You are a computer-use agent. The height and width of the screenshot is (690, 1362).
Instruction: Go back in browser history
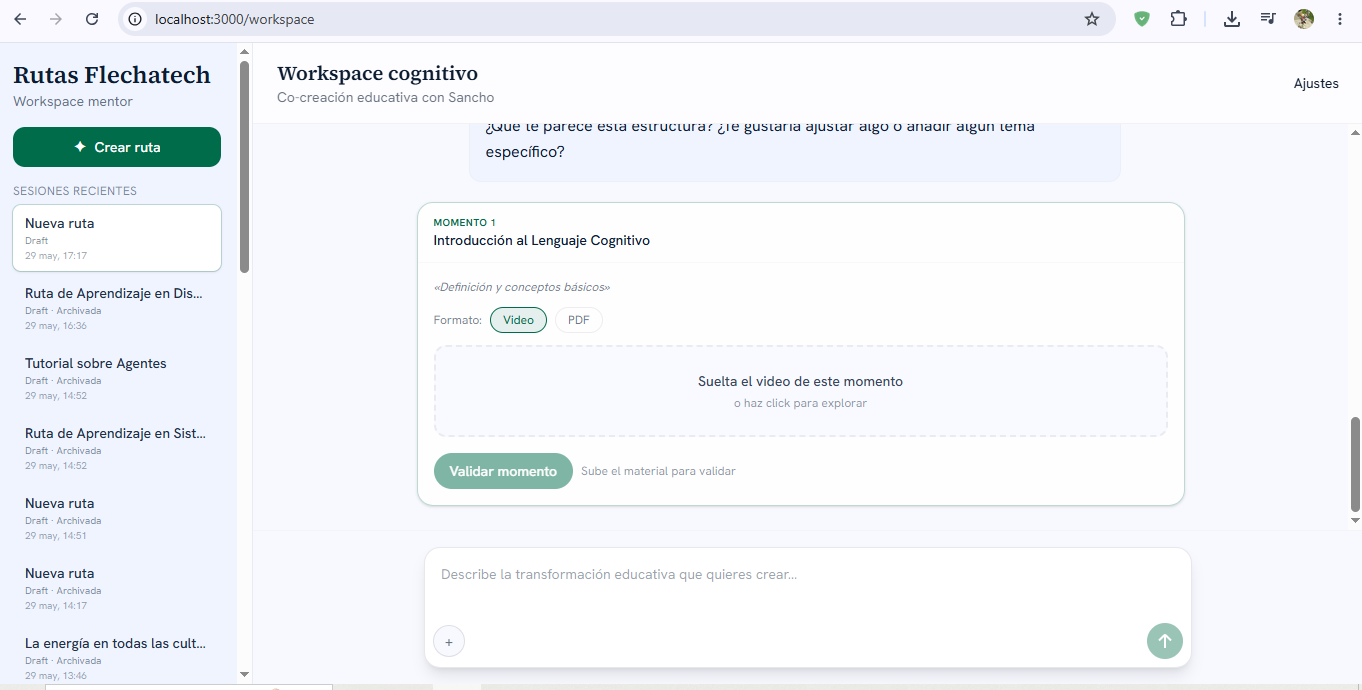tap(20, 19)
